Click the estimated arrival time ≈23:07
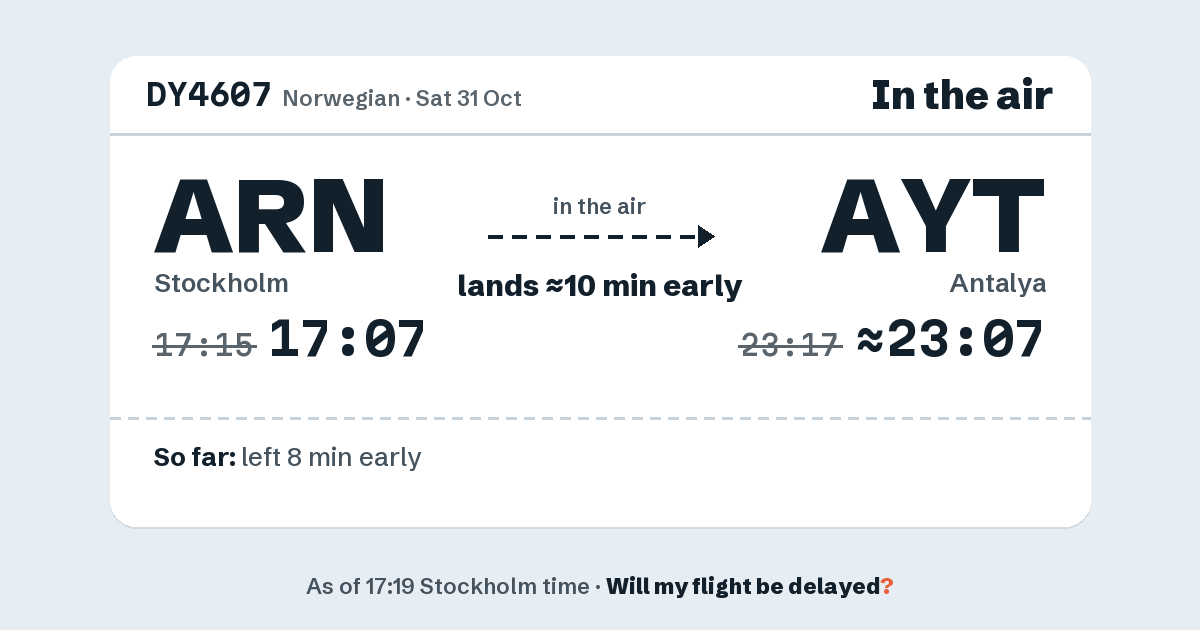Image resolution: width=1200 pixels, height=630 pixels. point(951,339)
